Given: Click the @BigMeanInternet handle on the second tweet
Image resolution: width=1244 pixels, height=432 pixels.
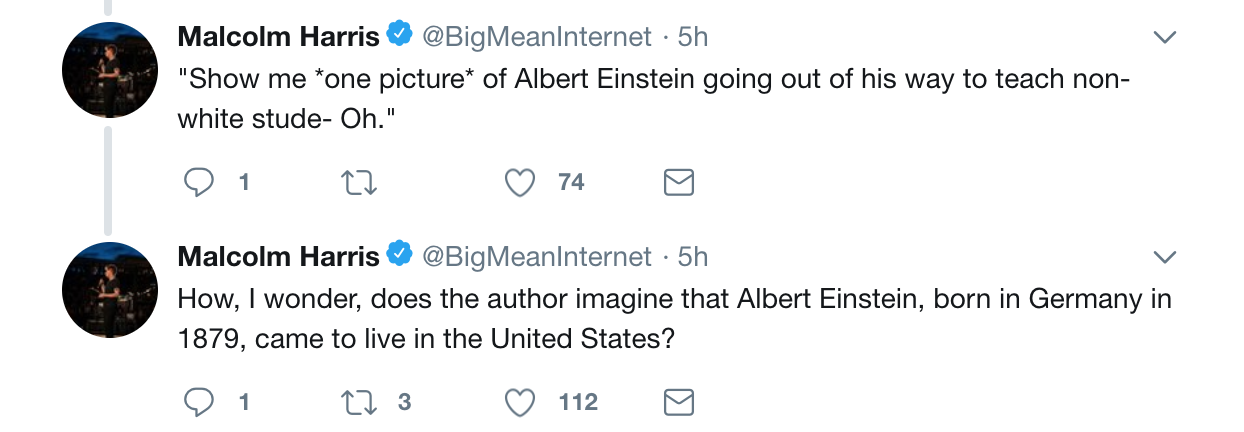Looking at the screenshot, I should pos(536,257).
